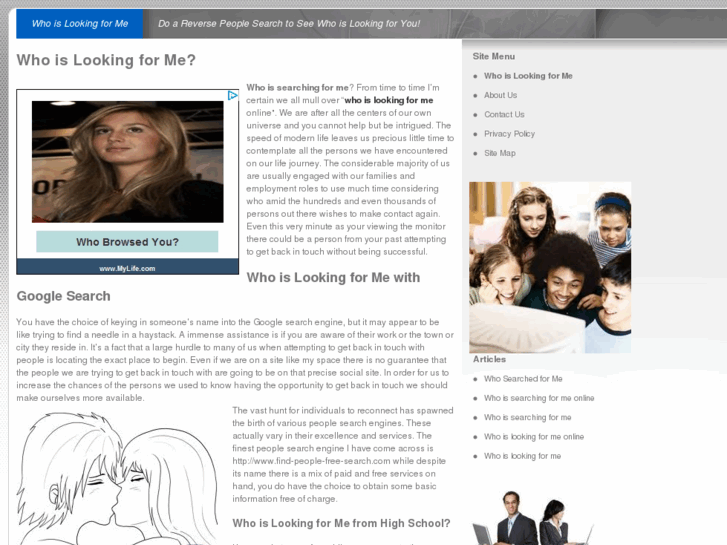This screenshot has width=727, height=545.
Task: Click the AdChoices icon on the ad
Action: [233, 96]
